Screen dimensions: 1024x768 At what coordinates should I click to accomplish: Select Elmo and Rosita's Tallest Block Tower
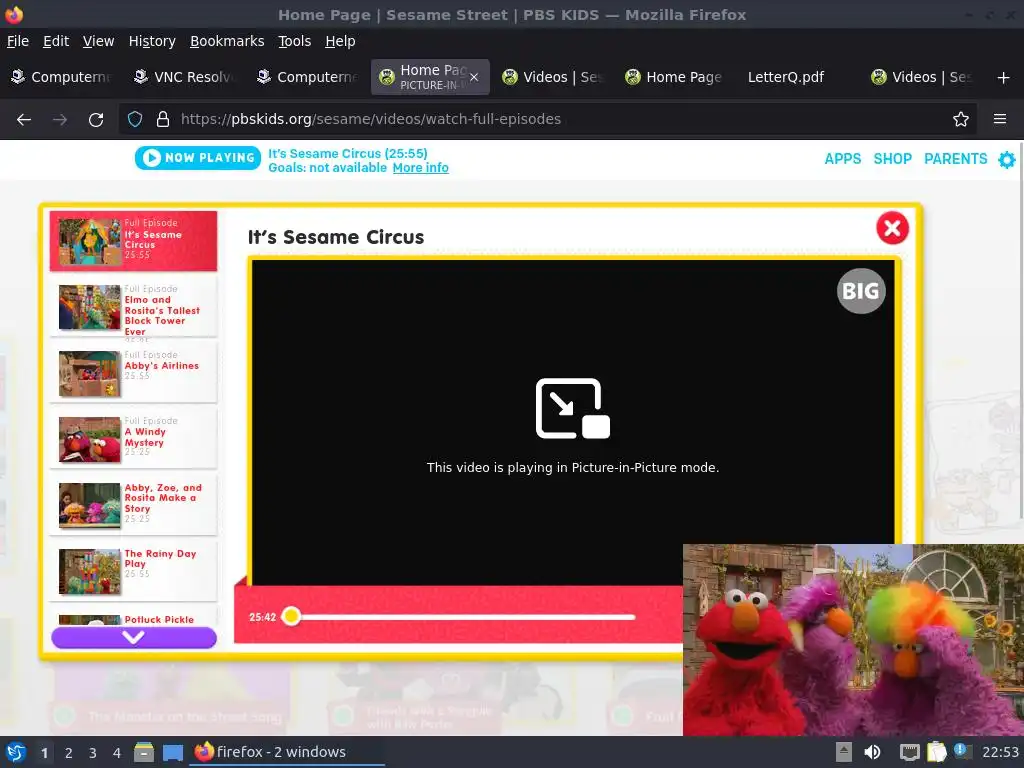(x=133, y=307)
